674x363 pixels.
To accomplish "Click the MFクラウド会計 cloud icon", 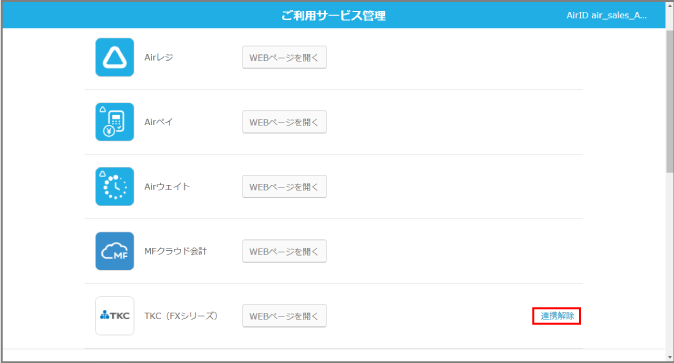I will (115, 251).
